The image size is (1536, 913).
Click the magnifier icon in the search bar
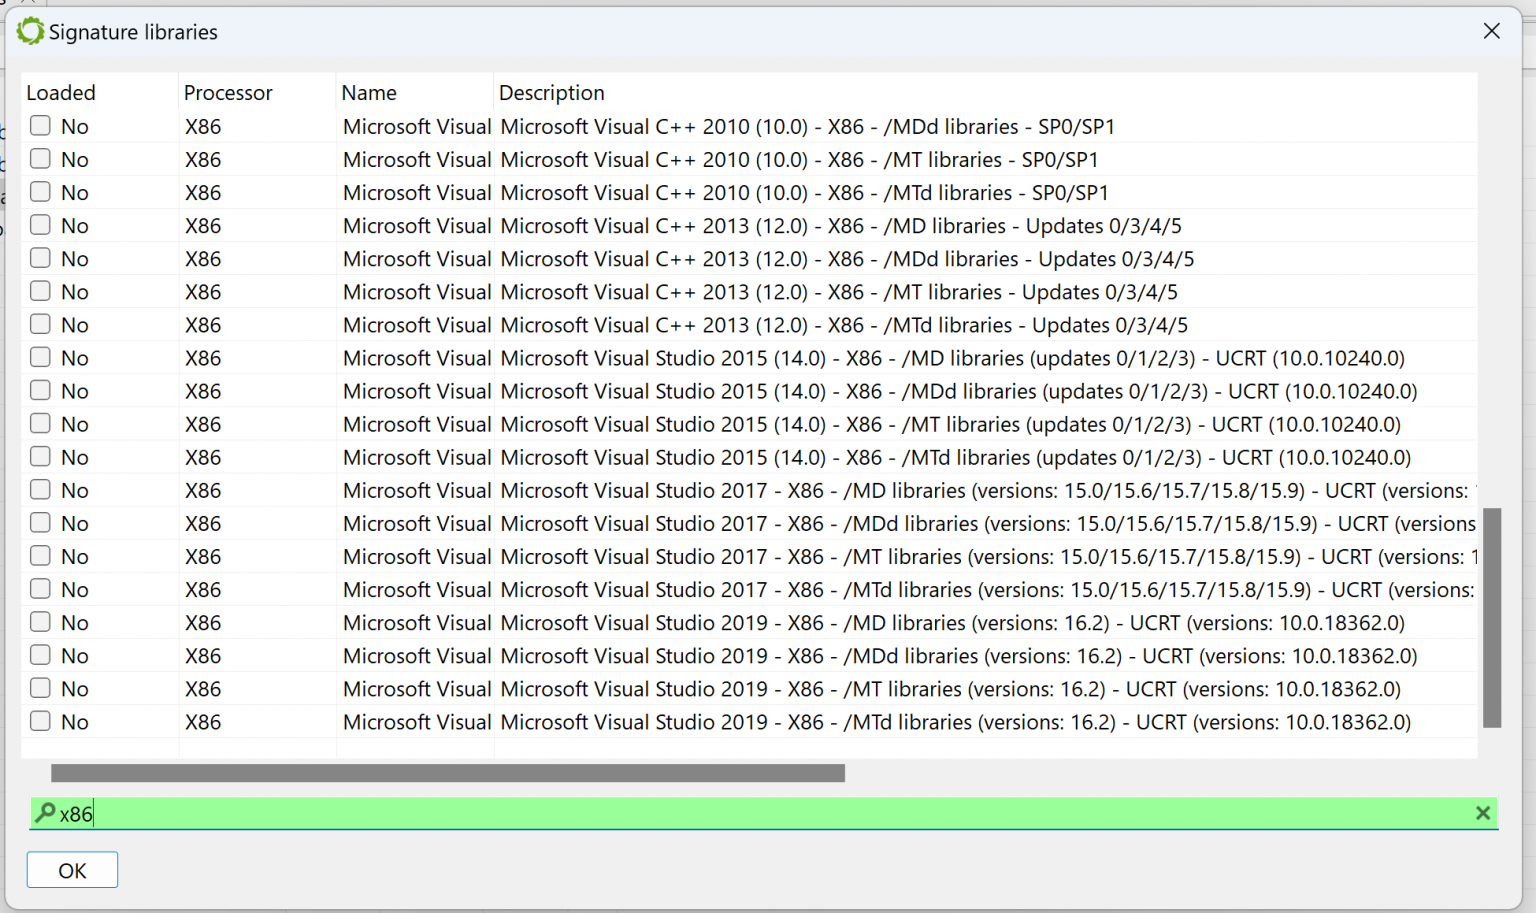(x=47, y=813)
